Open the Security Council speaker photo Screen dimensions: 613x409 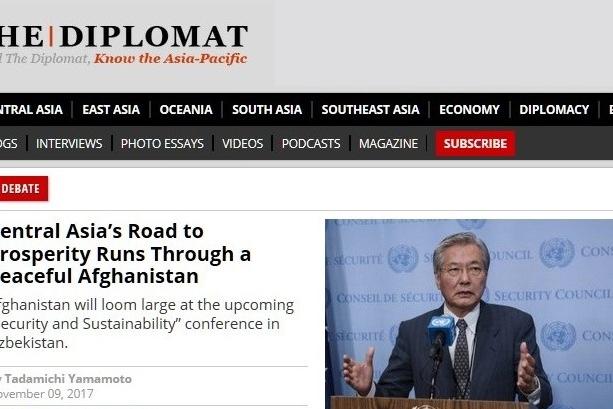pos(469,314)
